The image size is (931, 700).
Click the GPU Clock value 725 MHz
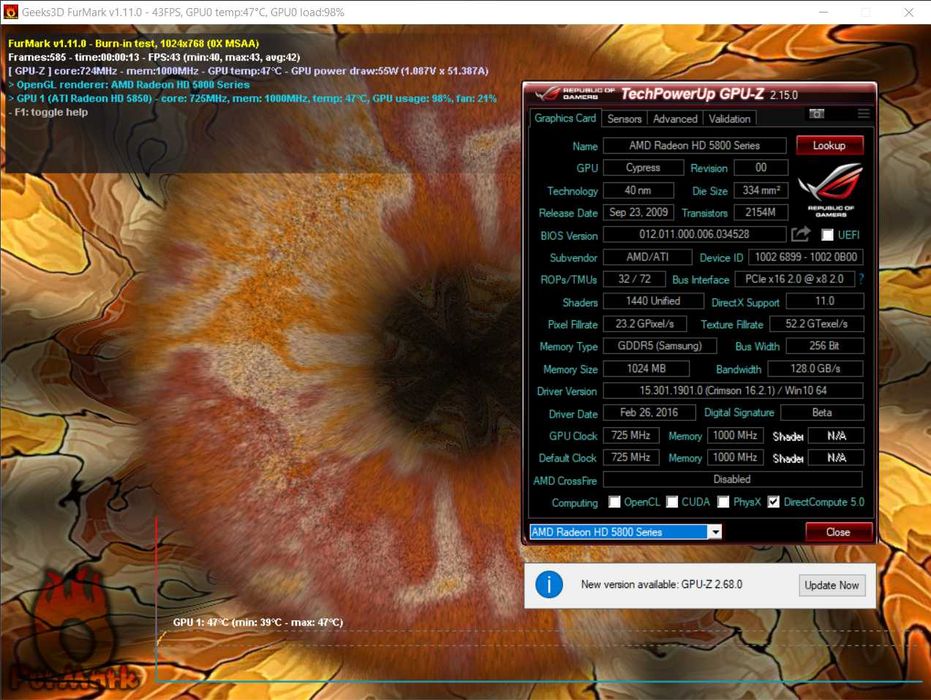631,435
